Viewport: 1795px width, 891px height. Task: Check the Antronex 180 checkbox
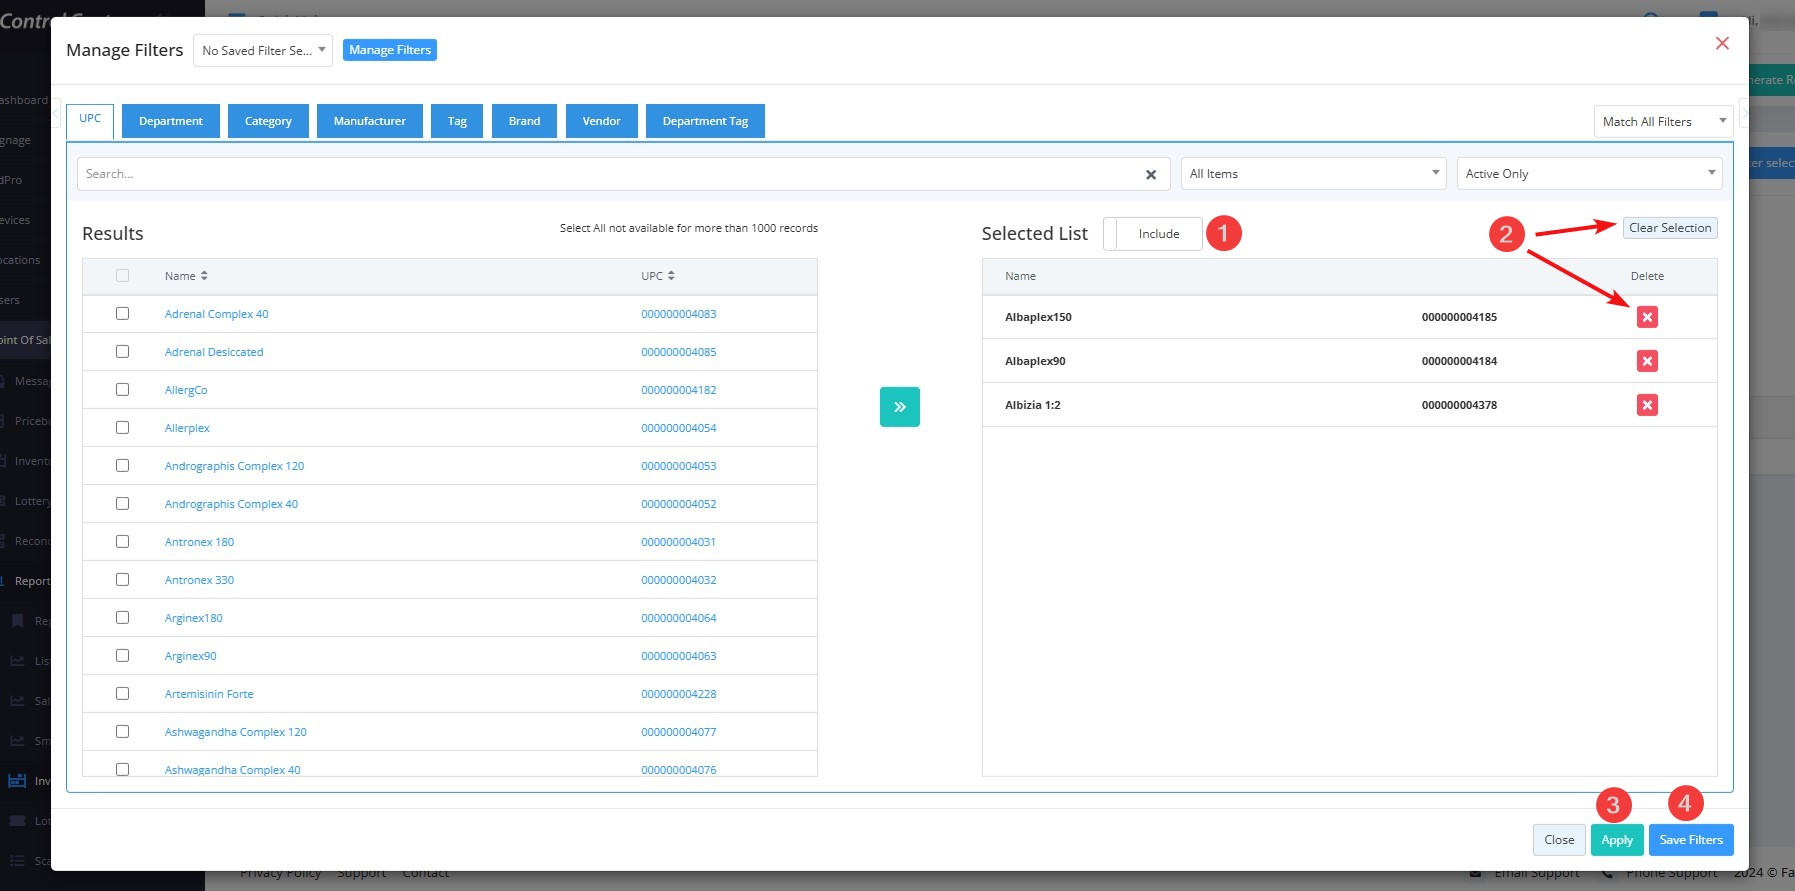coord(122,542)
